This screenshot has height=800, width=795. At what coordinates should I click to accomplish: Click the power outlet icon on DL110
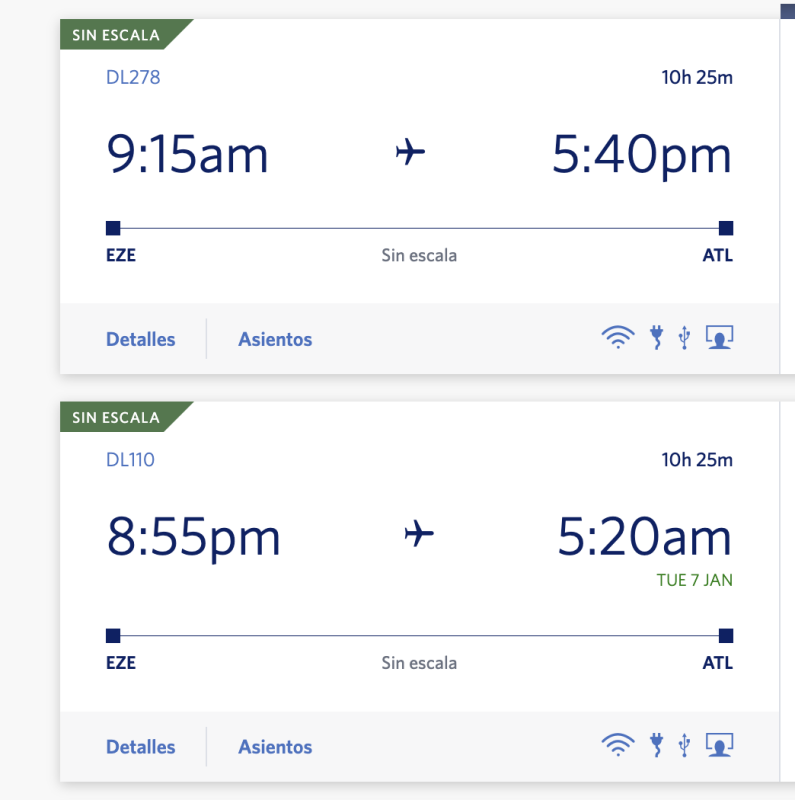(656, 745)
